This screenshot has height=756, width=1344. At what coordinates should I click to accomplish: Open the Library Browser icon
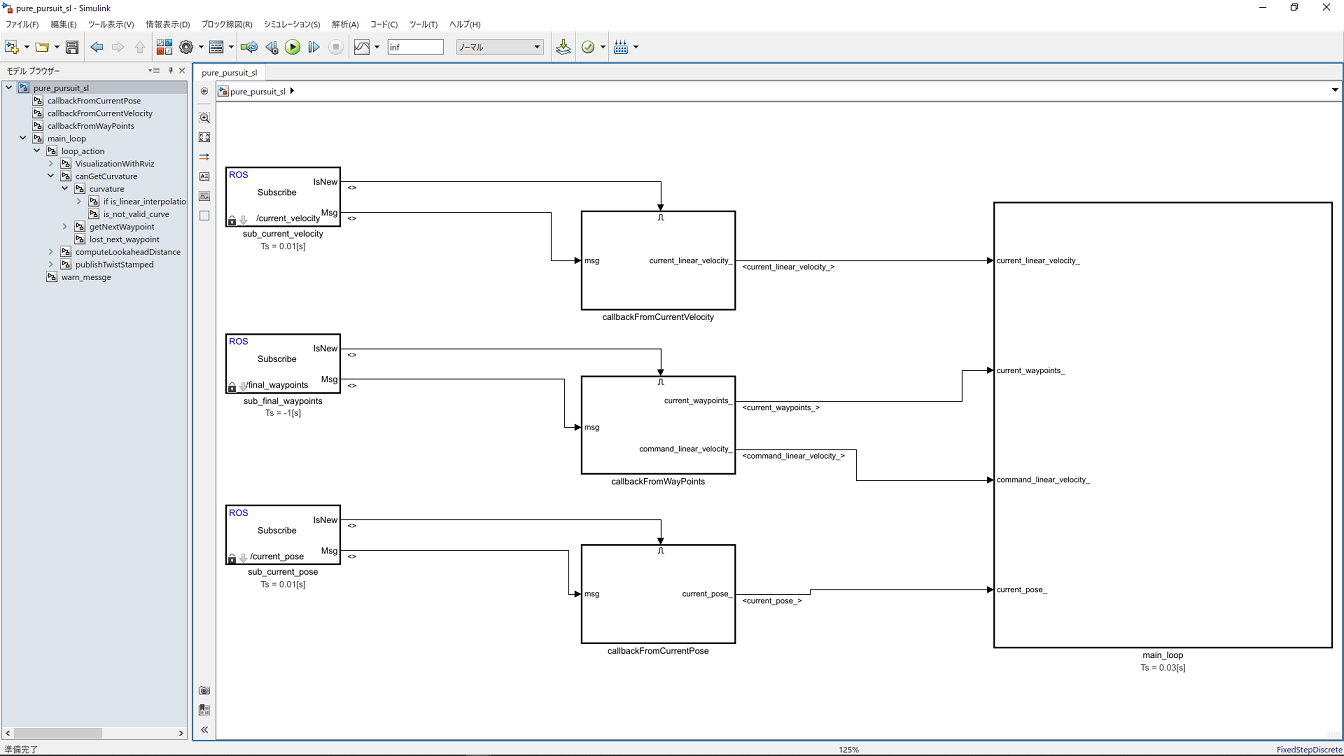click(164, 47)
